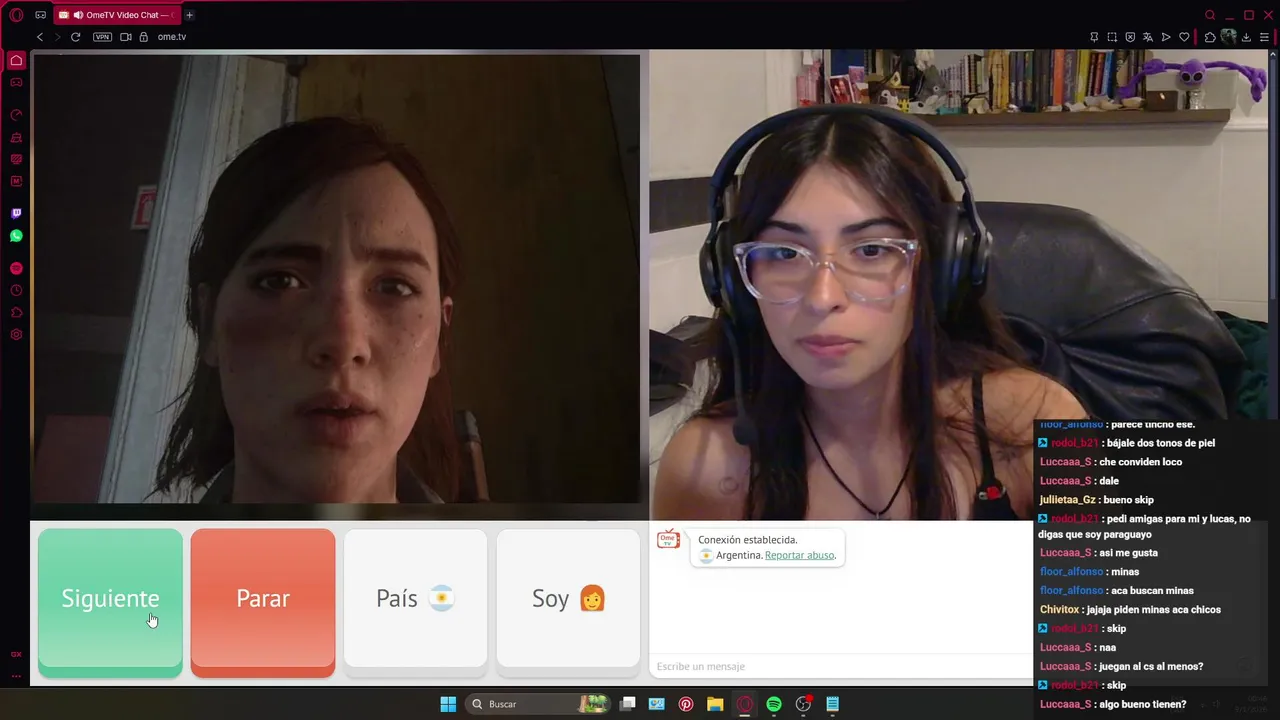Mute the OmeTV tab audio icon
This screenshot has width=1280, height=720.
(78, 15)
